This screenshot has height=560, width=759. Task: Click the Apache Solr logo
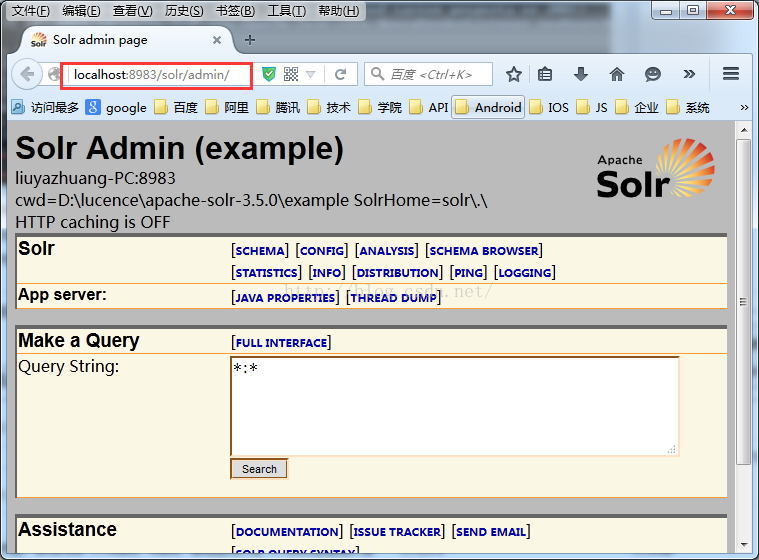click(x=656, y=168)
